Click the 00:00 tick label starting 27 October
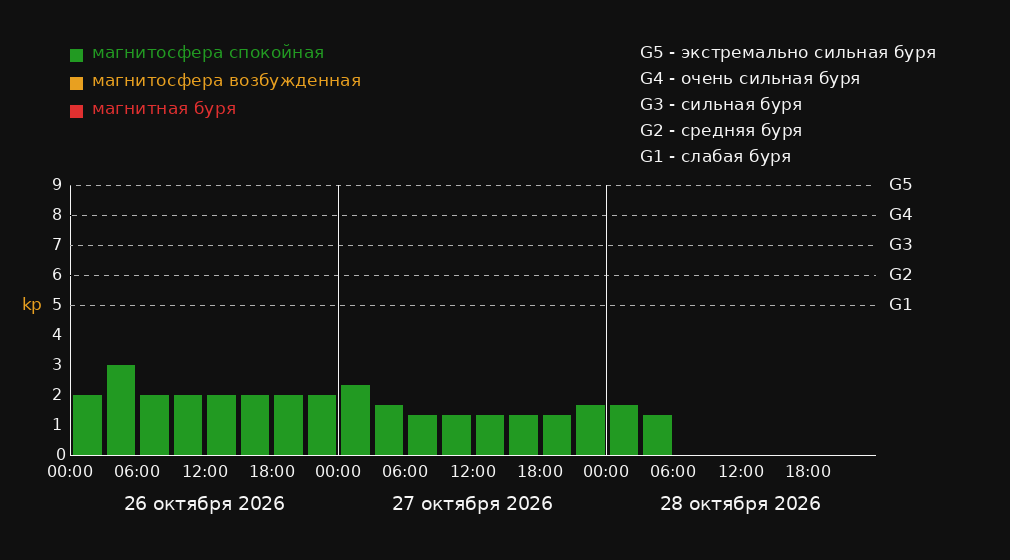Screen dimensions: 1010x560 pyautogui.click(x=338, y=472)
